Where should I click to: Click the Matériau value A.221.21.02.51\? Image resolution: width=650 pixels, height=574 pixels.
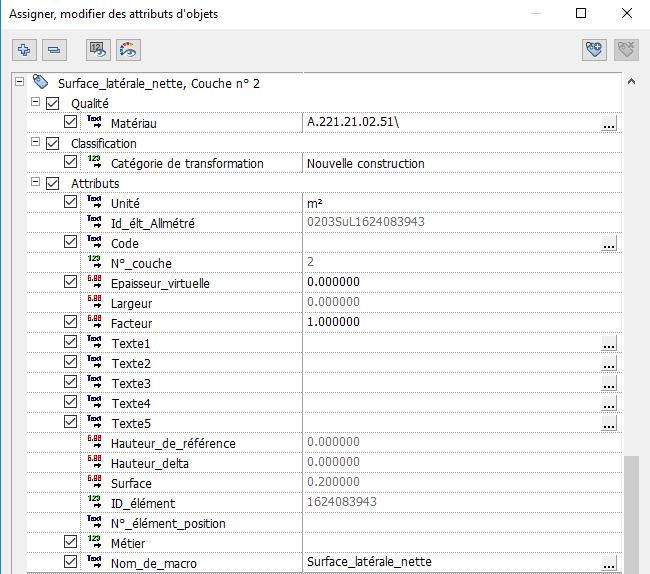click(x=353, y=122)
